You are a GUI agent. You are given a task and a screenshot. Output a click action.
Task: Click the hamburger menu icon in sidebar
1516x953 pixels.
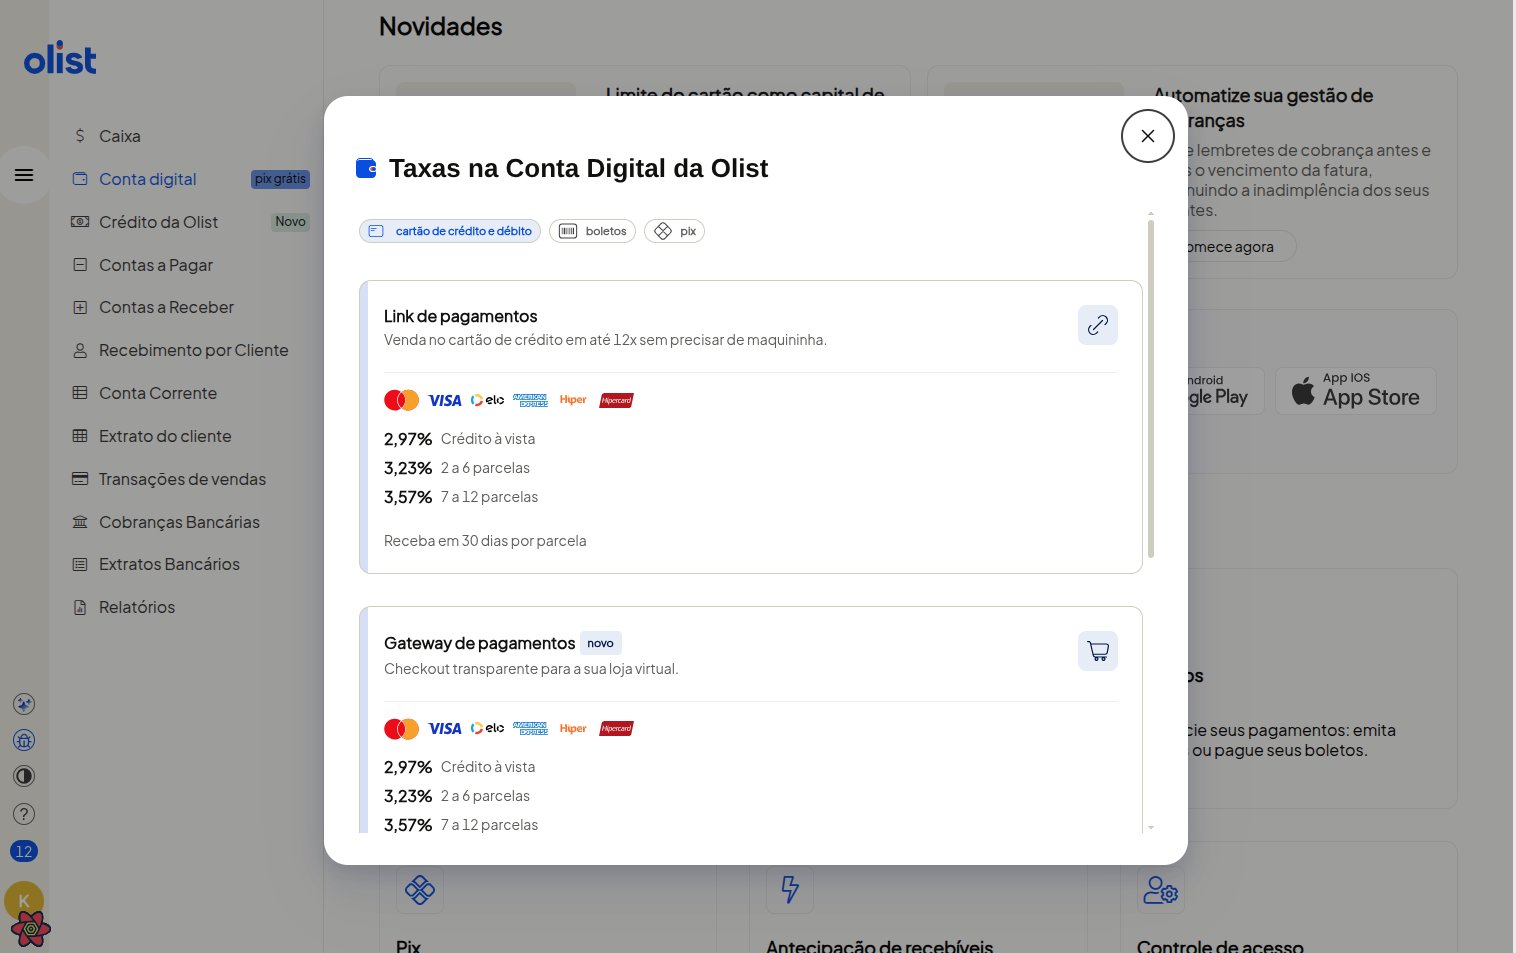coord(24,175)
